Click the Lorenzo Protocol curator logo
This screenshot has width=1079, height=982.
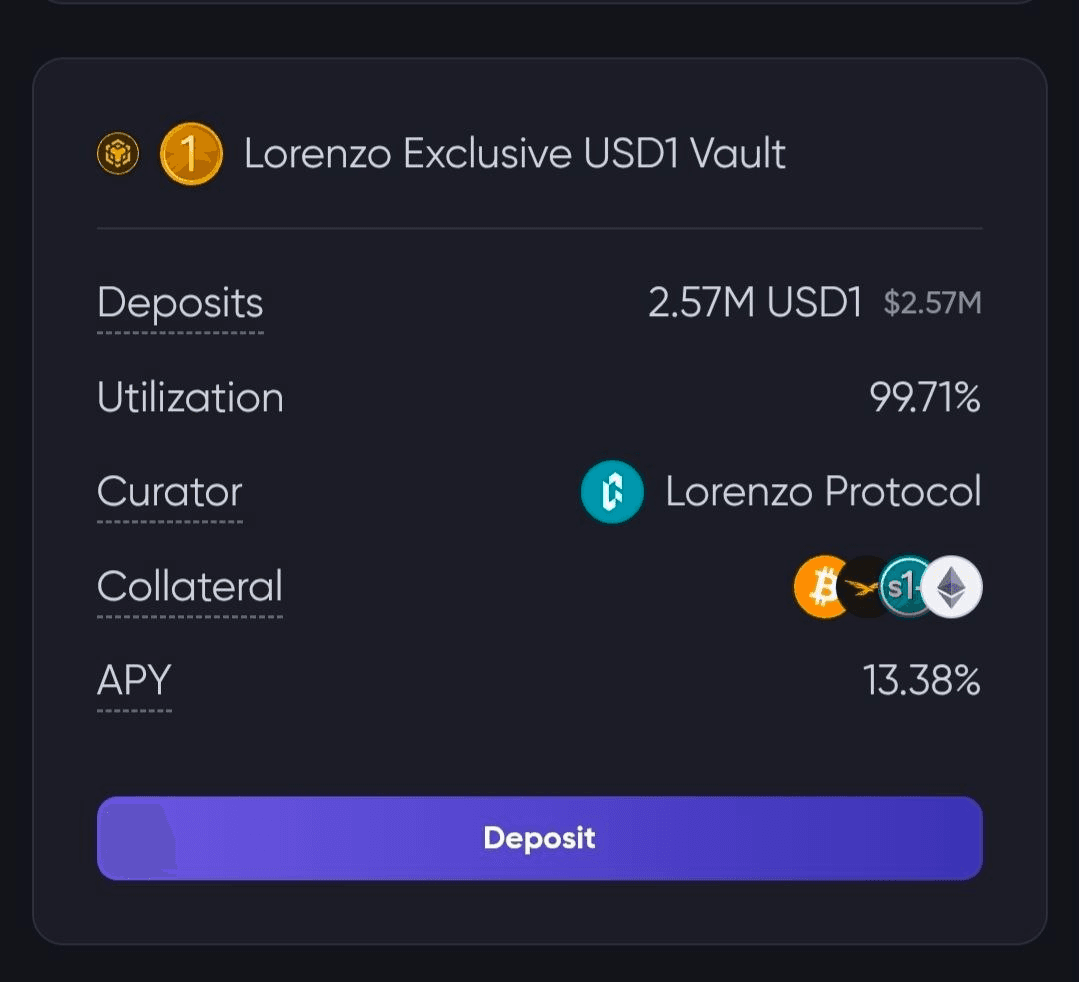point(612,491)
